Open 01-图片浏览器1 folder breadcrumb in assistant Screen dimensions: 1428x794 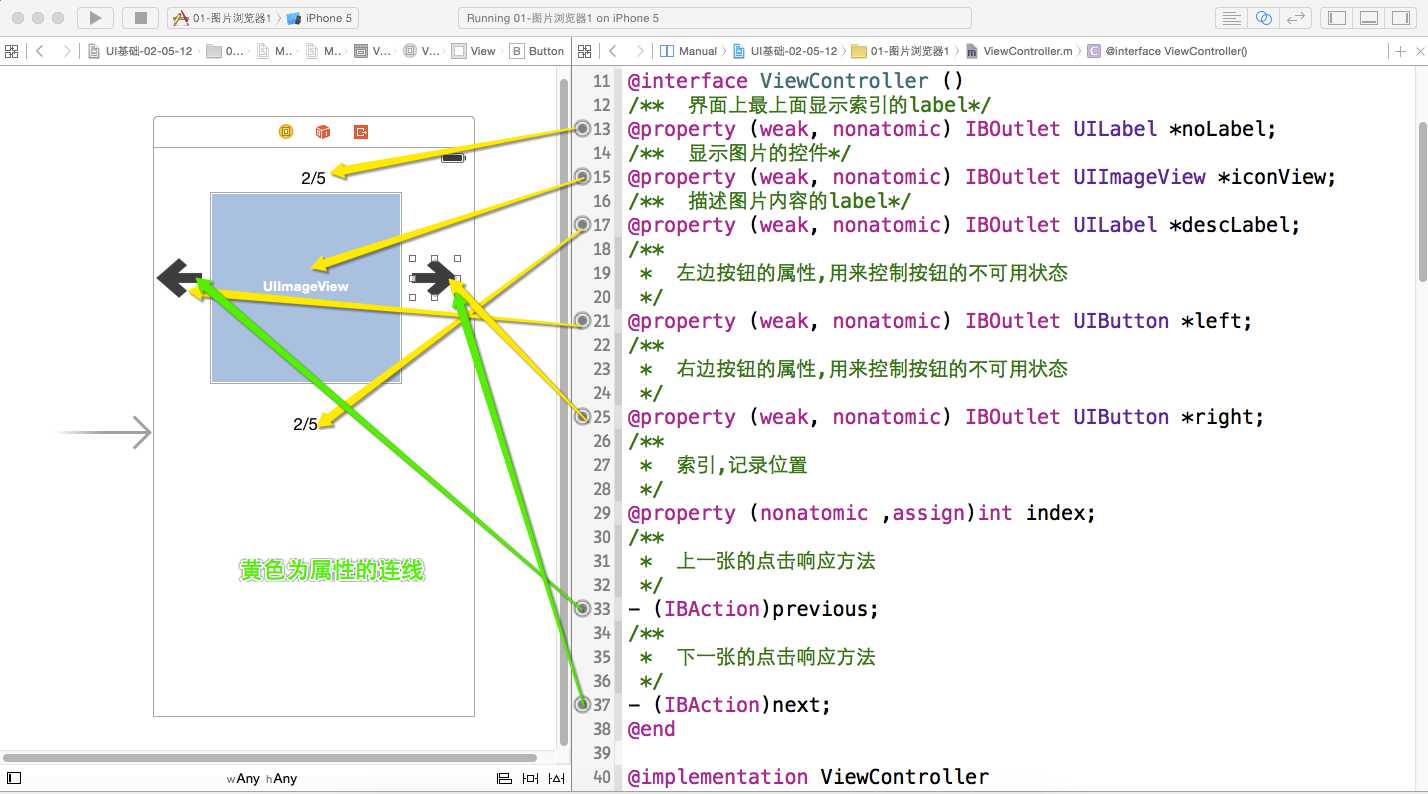coord(900,51)
